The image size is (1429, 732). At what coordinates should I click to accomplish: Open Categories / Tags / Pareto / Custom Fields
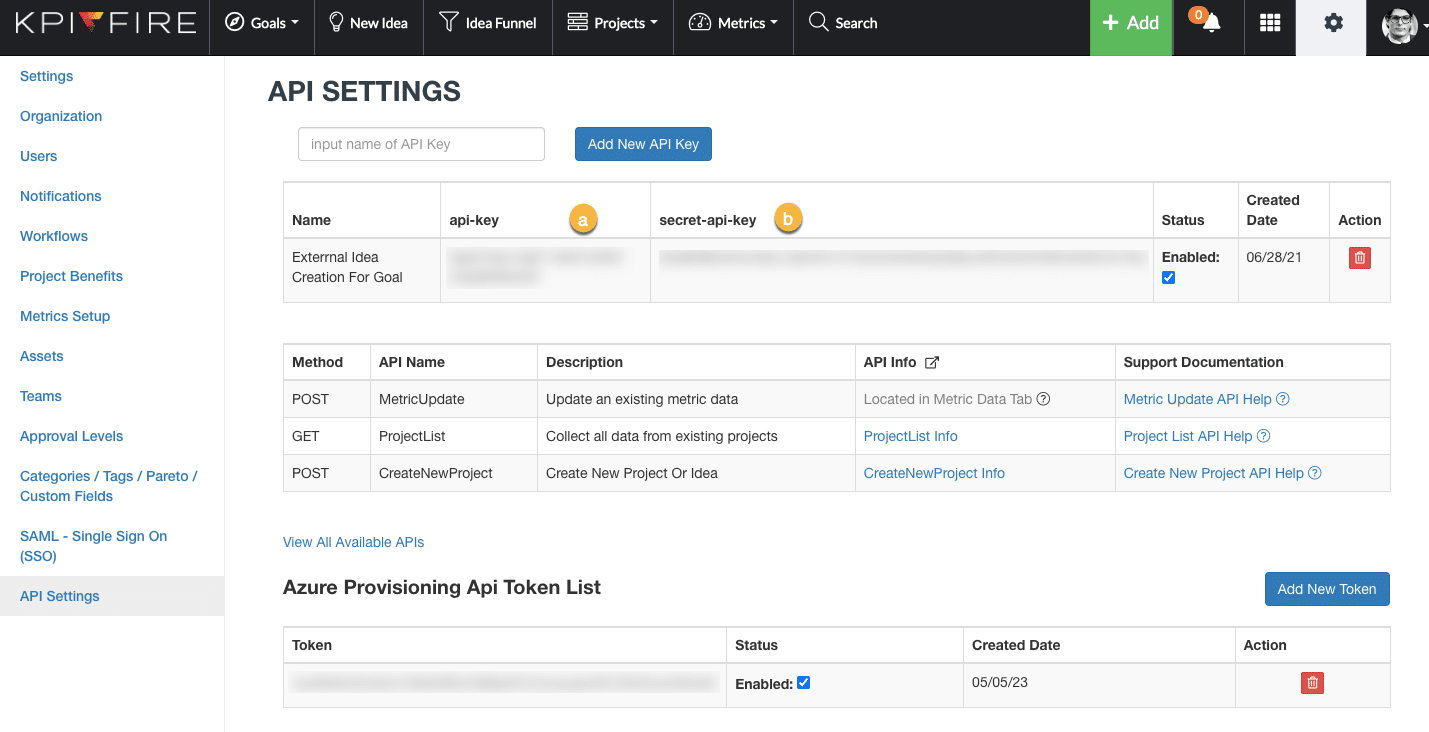pos(109,486)
